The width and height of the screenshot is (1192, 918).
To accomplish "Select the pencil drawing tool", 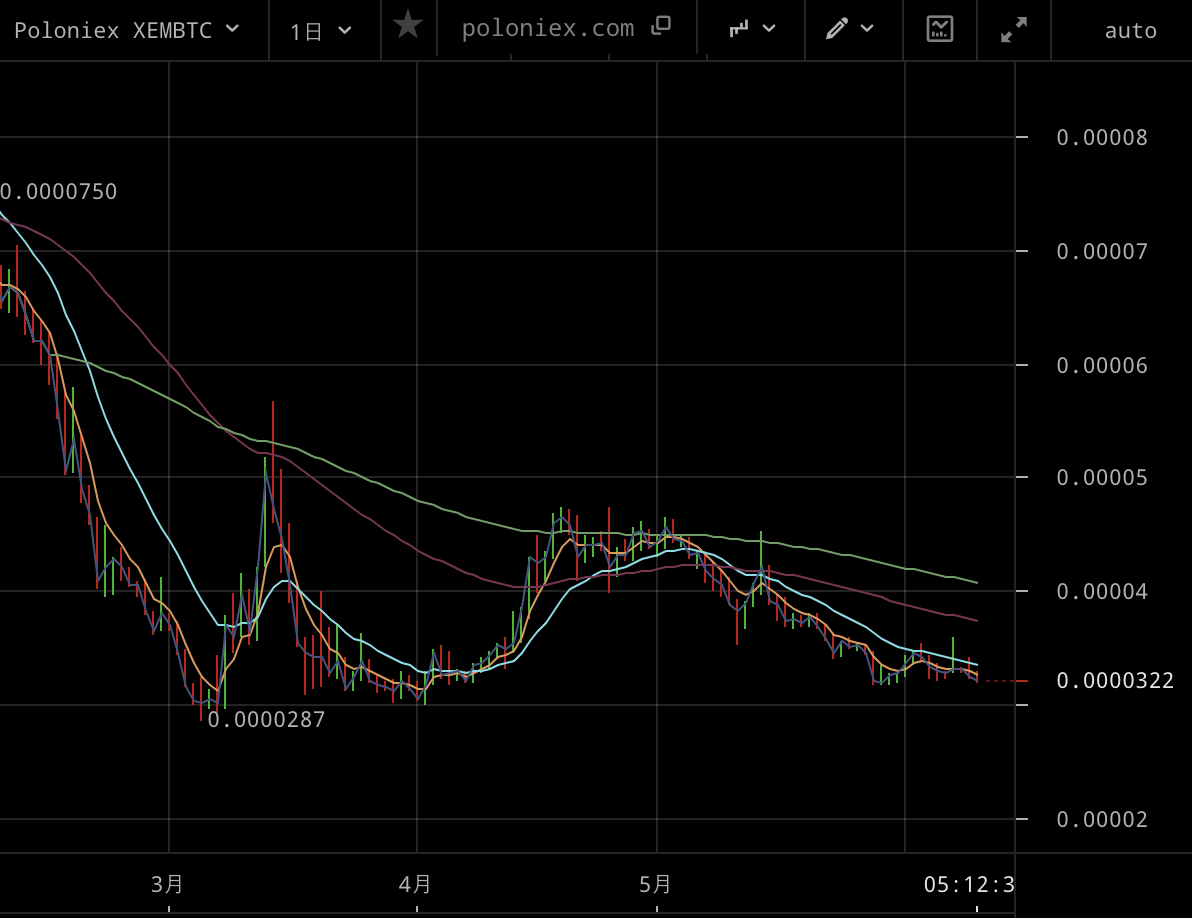I will [836, 29].
